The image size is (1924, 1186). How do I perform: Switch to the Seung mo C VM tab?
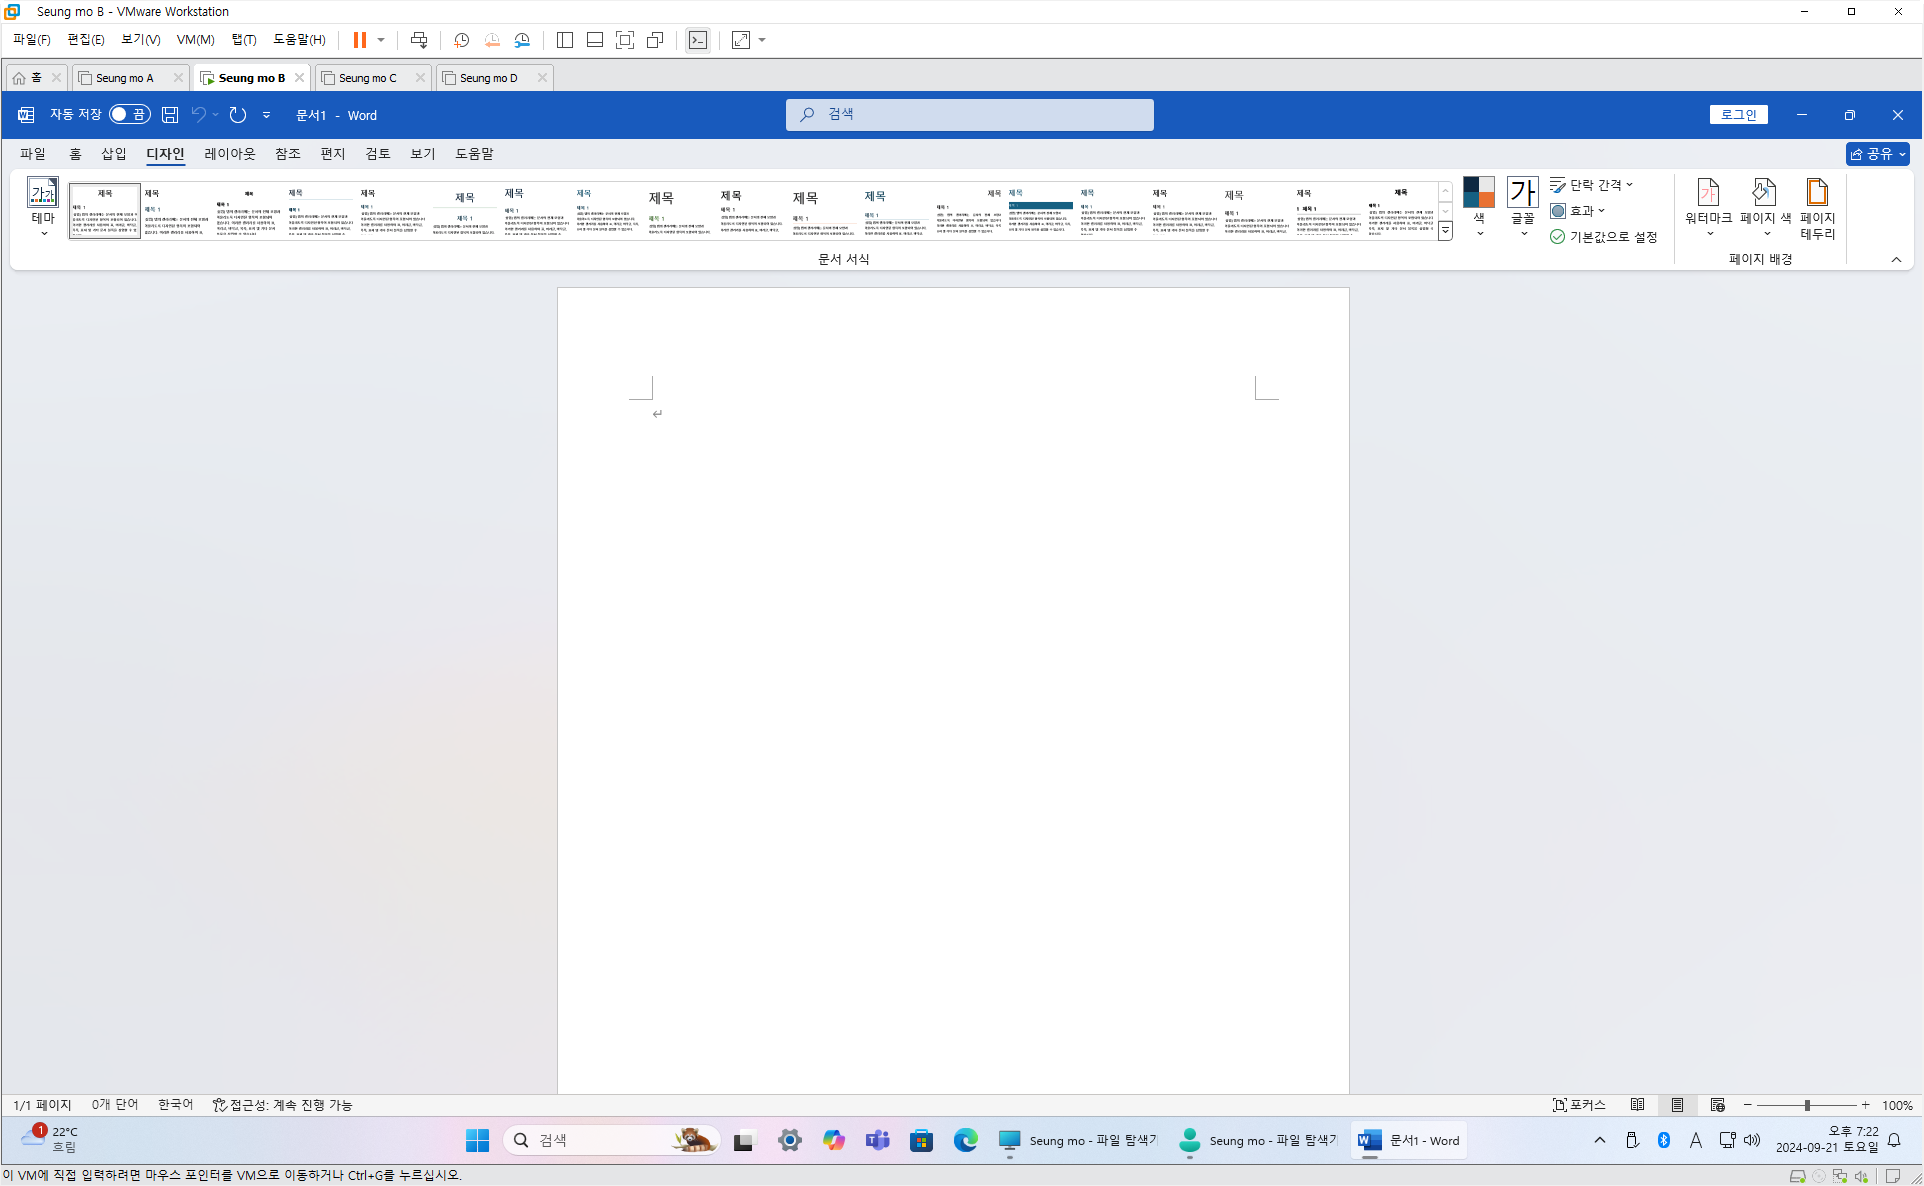(368, 78)
